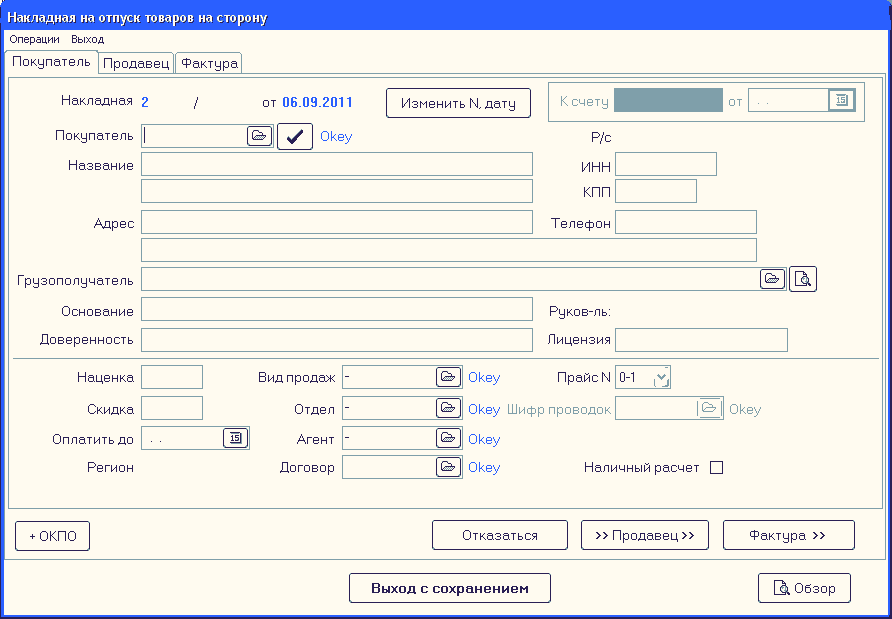Open folder icon in Грузополучатель field

(x=773, y=279)
